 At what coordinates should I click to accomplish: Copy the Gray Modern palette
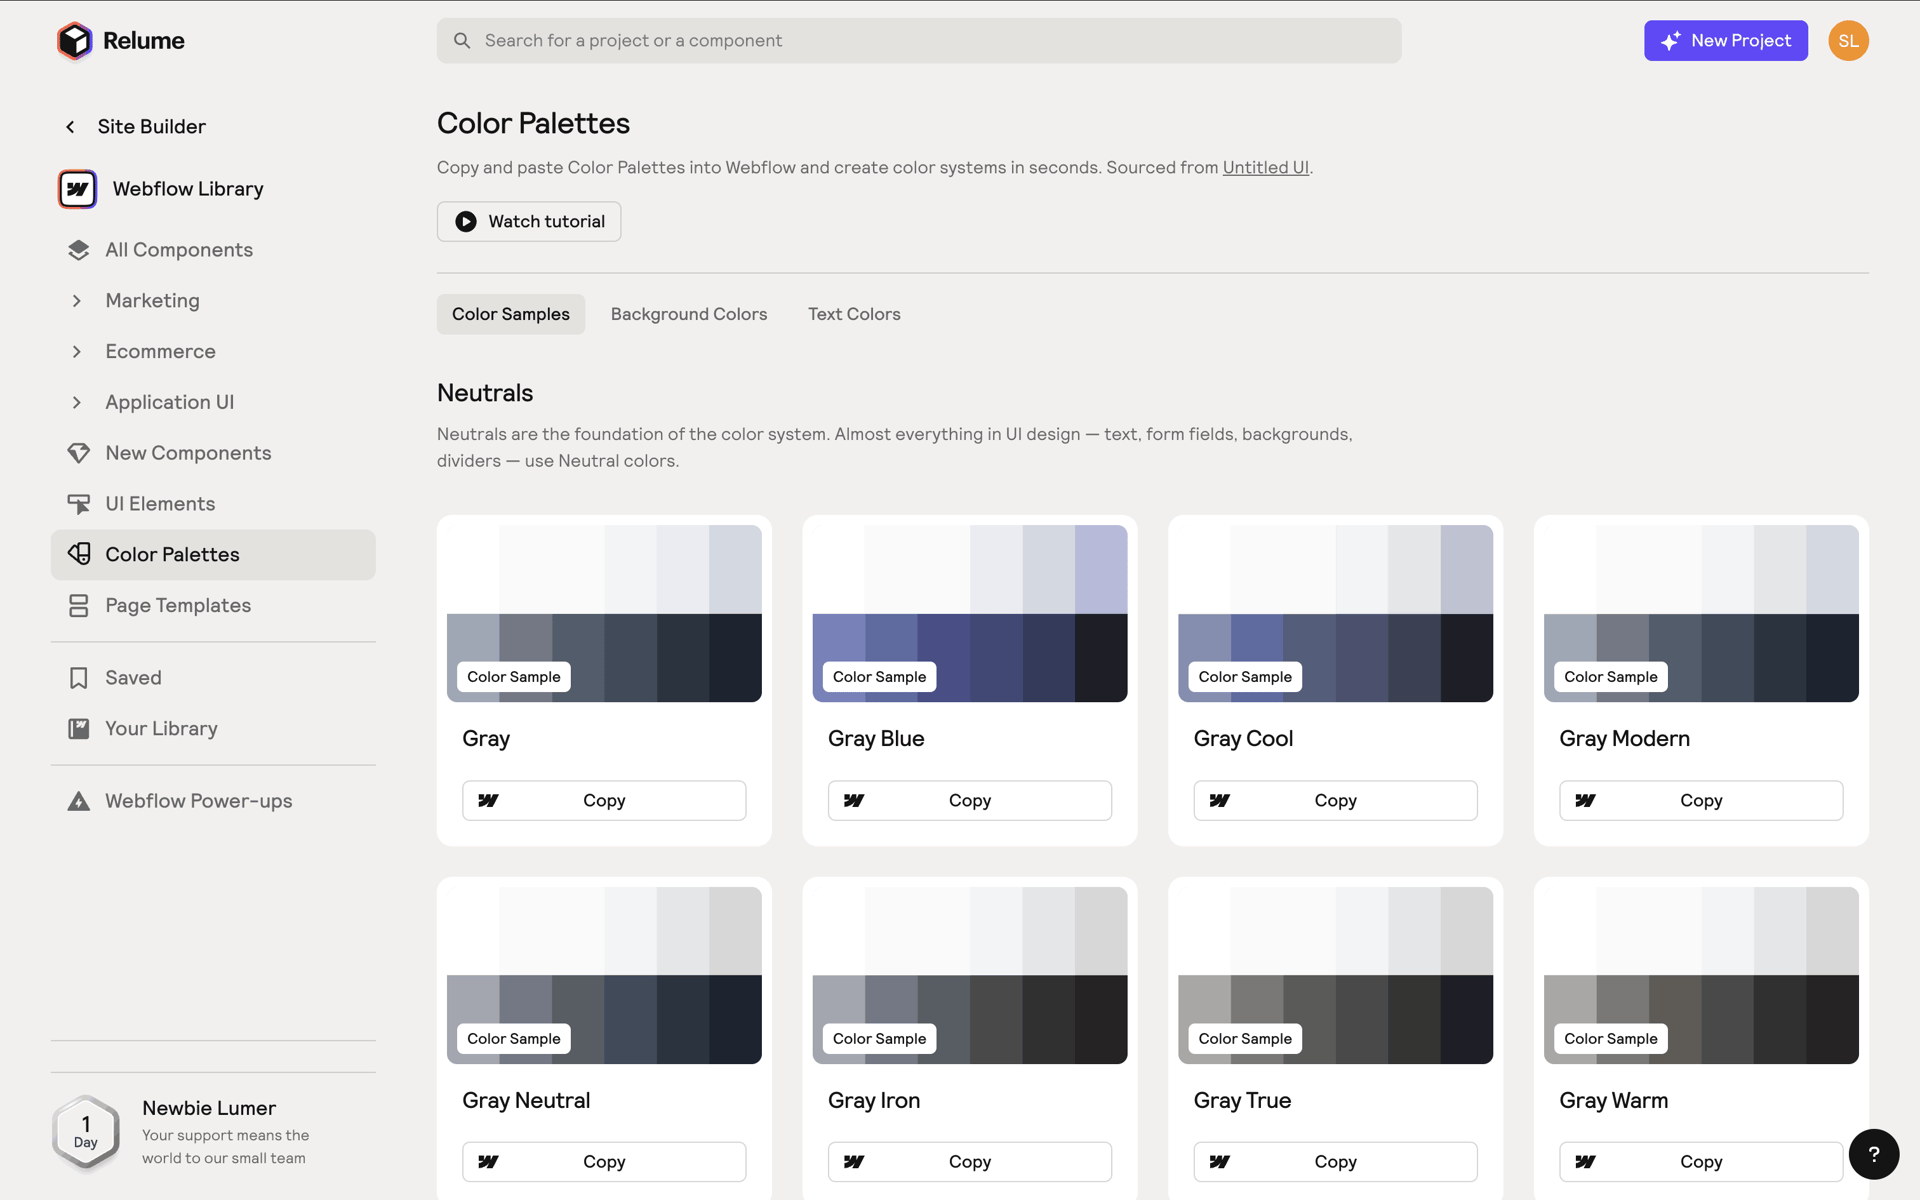point(1700,801)
